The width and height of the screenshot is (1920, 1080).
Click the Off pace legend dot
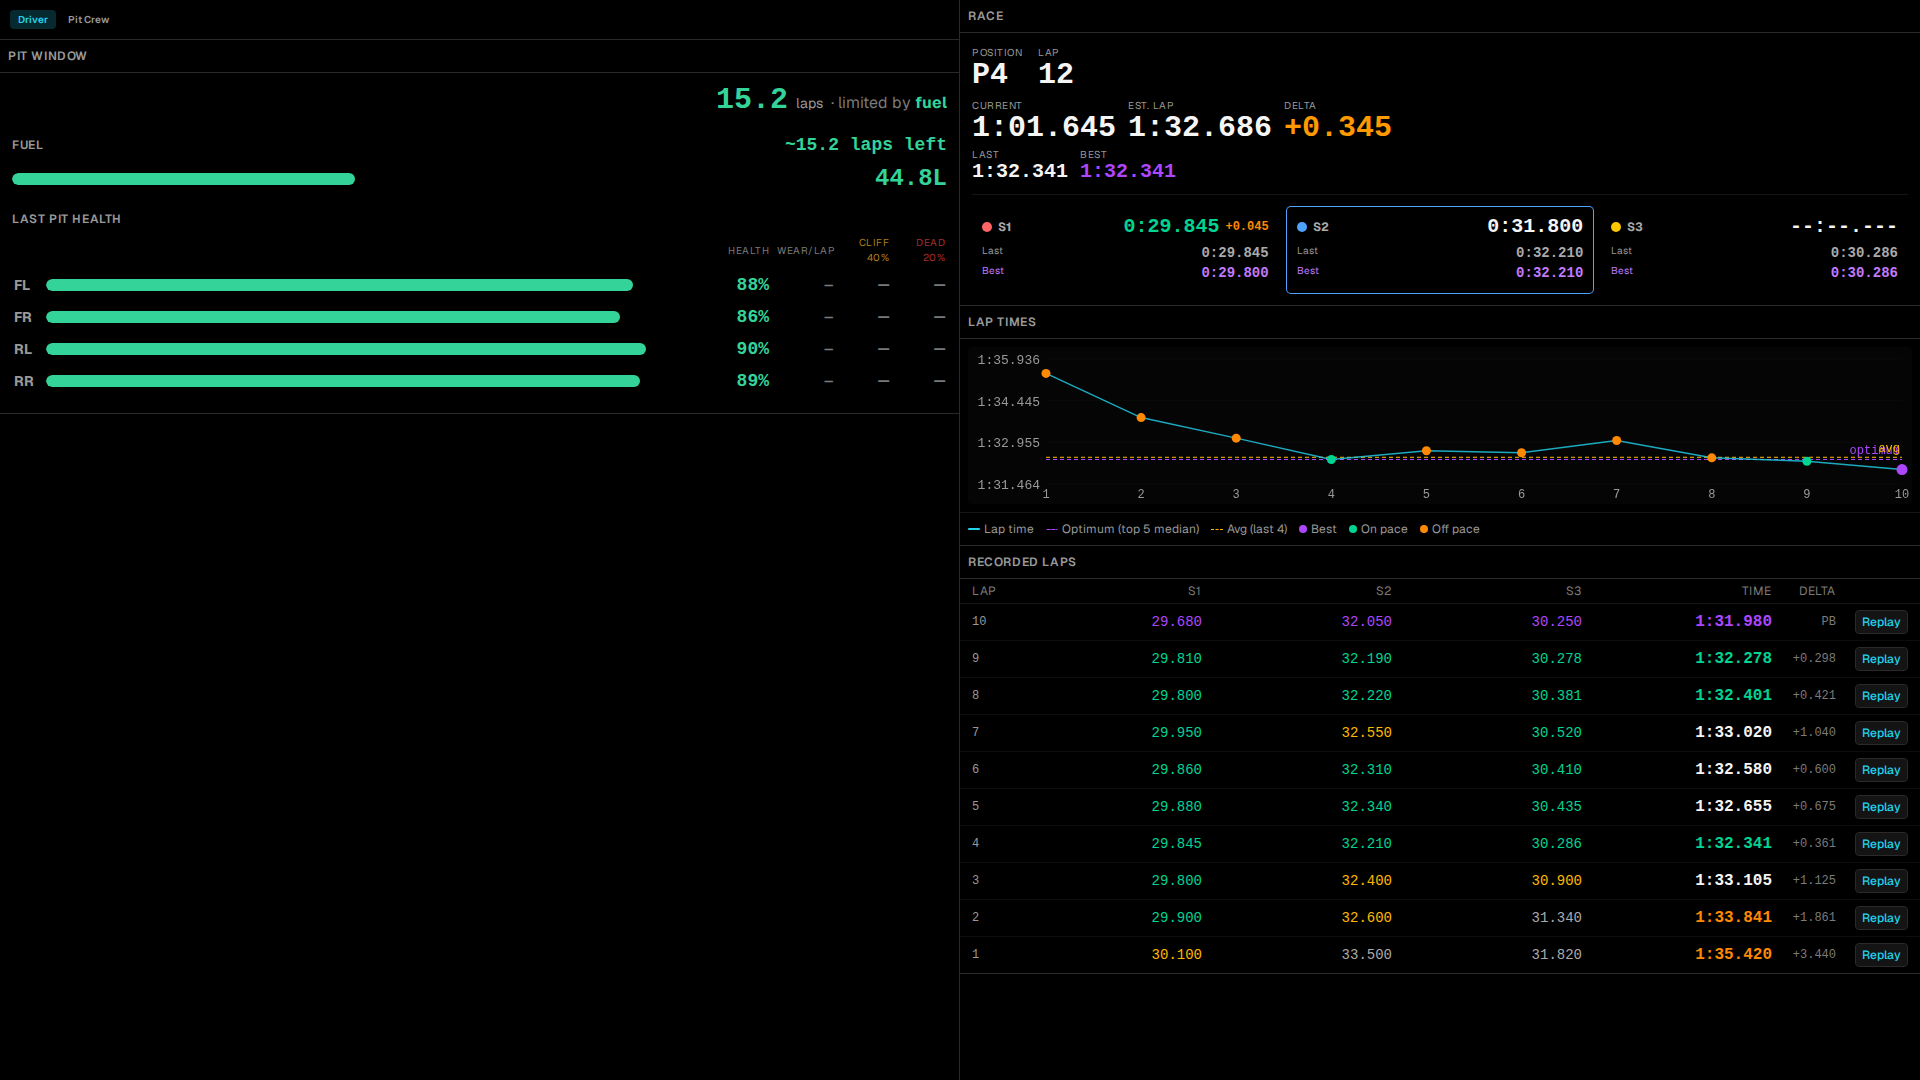[1424, 530]
